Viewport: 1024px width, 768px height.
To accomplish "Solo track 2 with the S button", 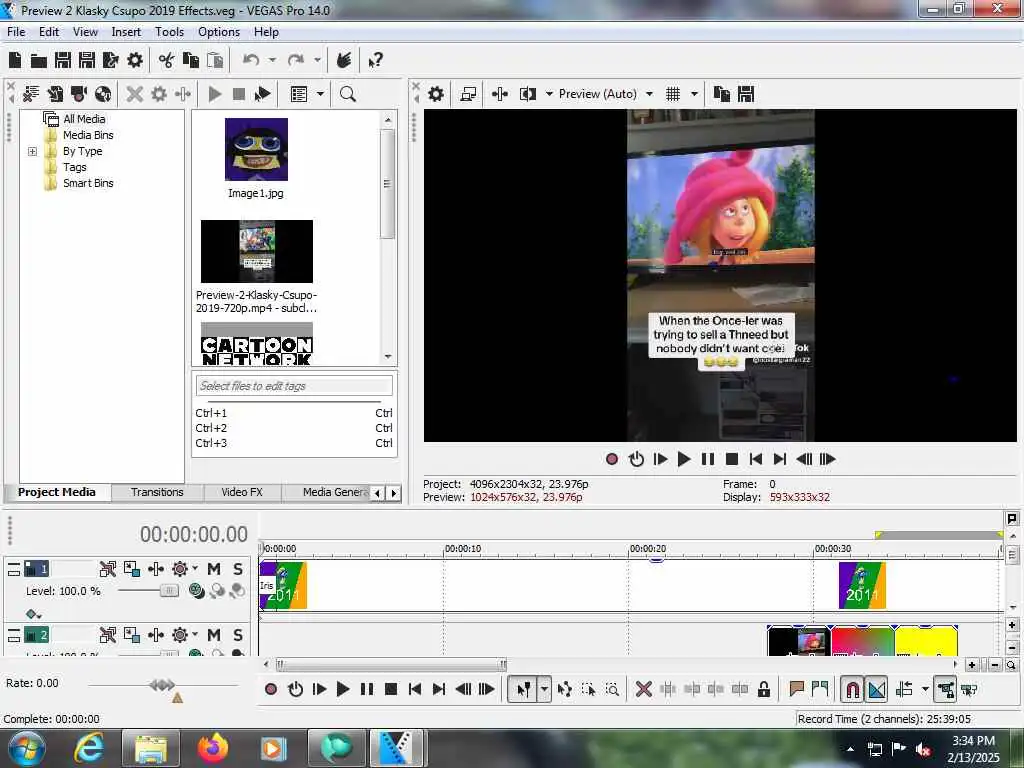I will [238, 635].
